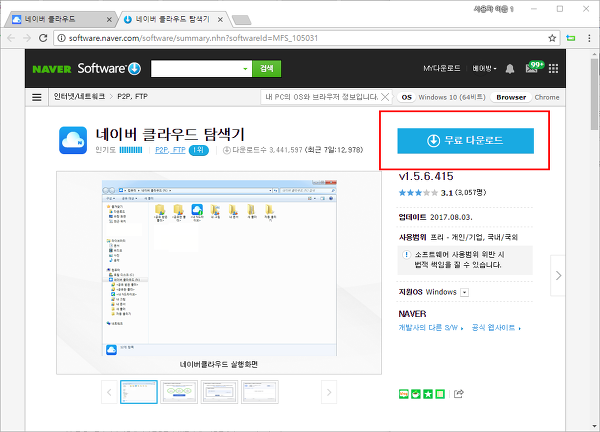The height and width of the screenshot is (432, 600).
Task: Click the NAVER developer name text
Action: [x=412, y=314]
